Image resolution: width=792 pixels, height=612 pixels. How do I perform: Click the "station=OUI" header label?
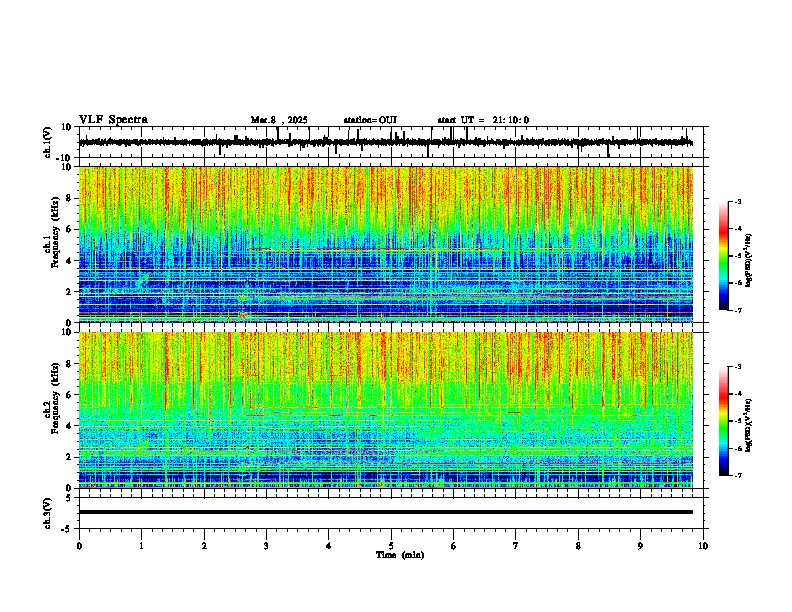[x=370, y=120]
